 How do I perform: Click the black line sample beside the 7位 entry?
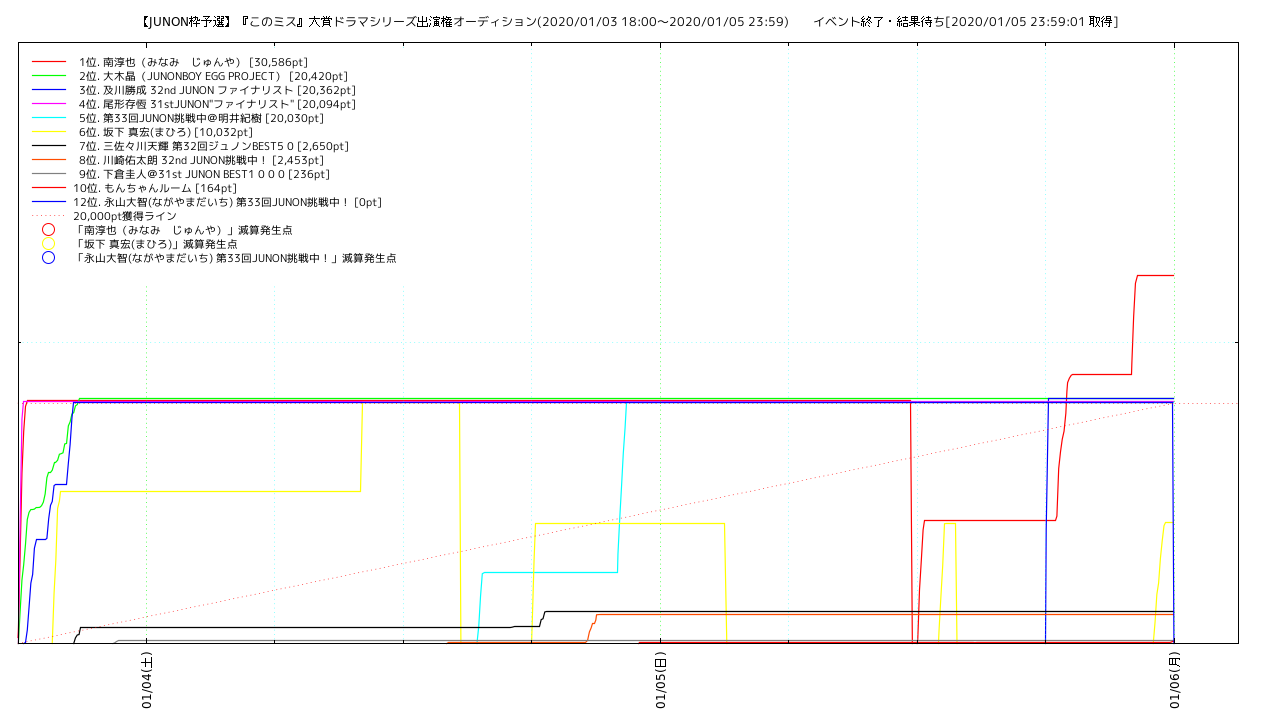(48, 146)
